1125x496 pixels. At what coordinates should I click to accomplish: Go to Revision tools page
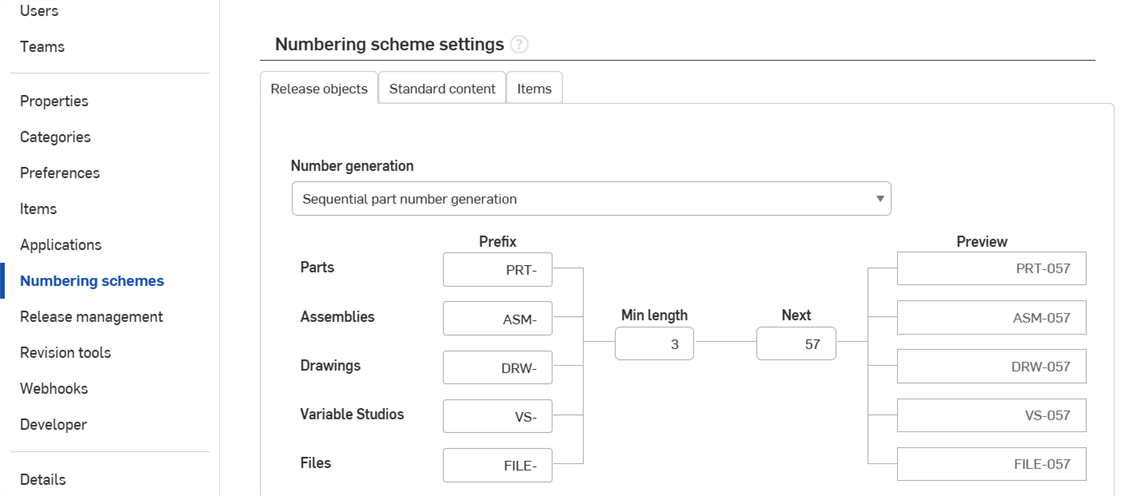(65, 353)
